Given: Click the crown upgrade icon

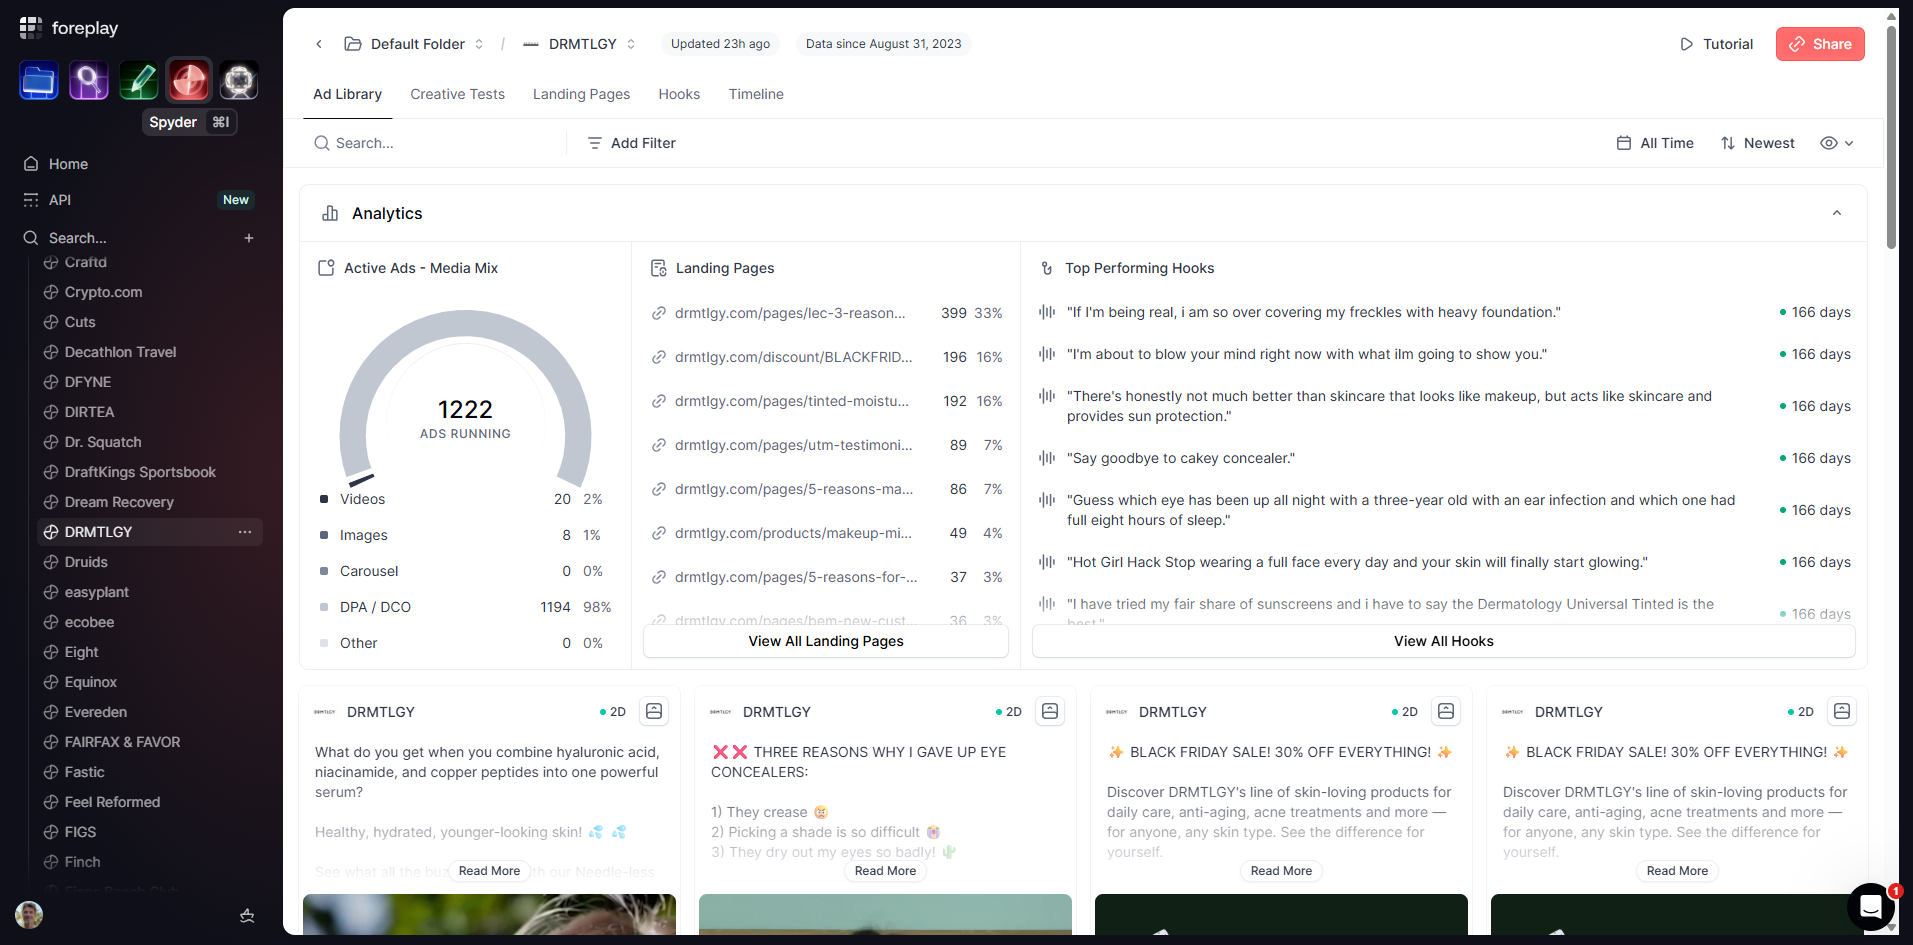Looking at the screenshot, I should (x=247, y=915).
